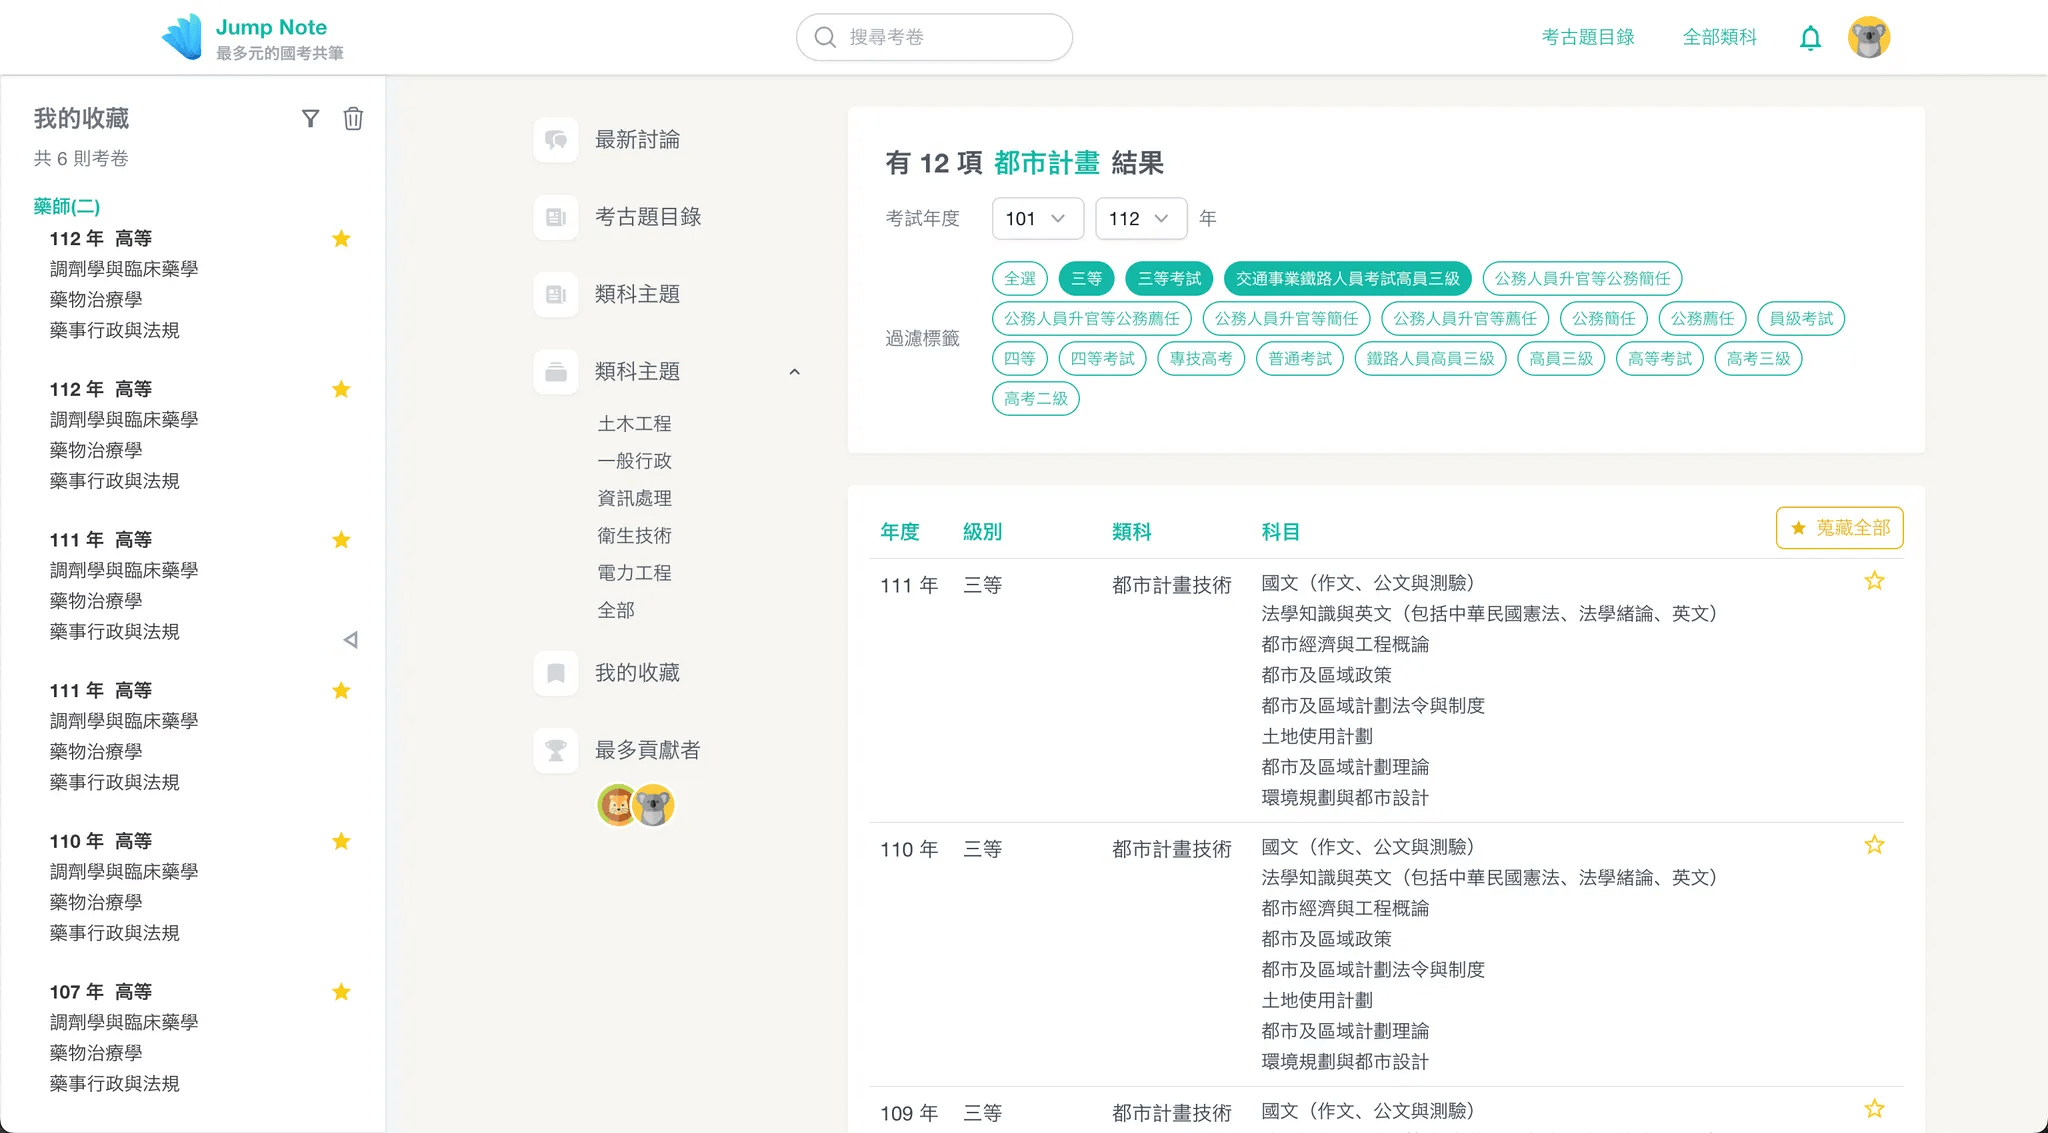Star the 111 年 都市計畫技術 result row
The height and width of the screenshot is (1133, 2048).
click(1874, 581)
